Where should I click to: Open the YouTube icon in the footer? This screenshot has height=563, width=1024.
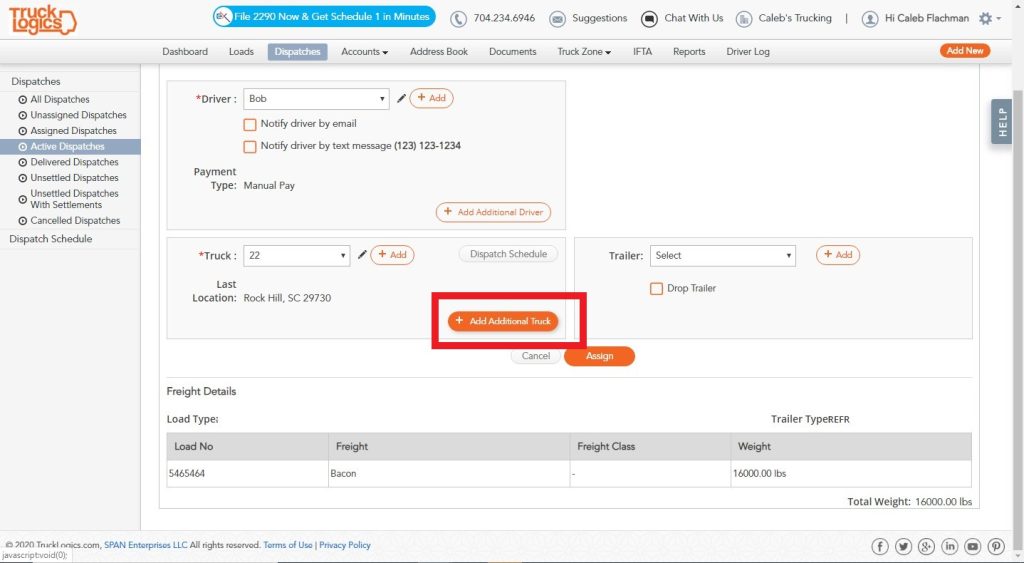(972, 546)
